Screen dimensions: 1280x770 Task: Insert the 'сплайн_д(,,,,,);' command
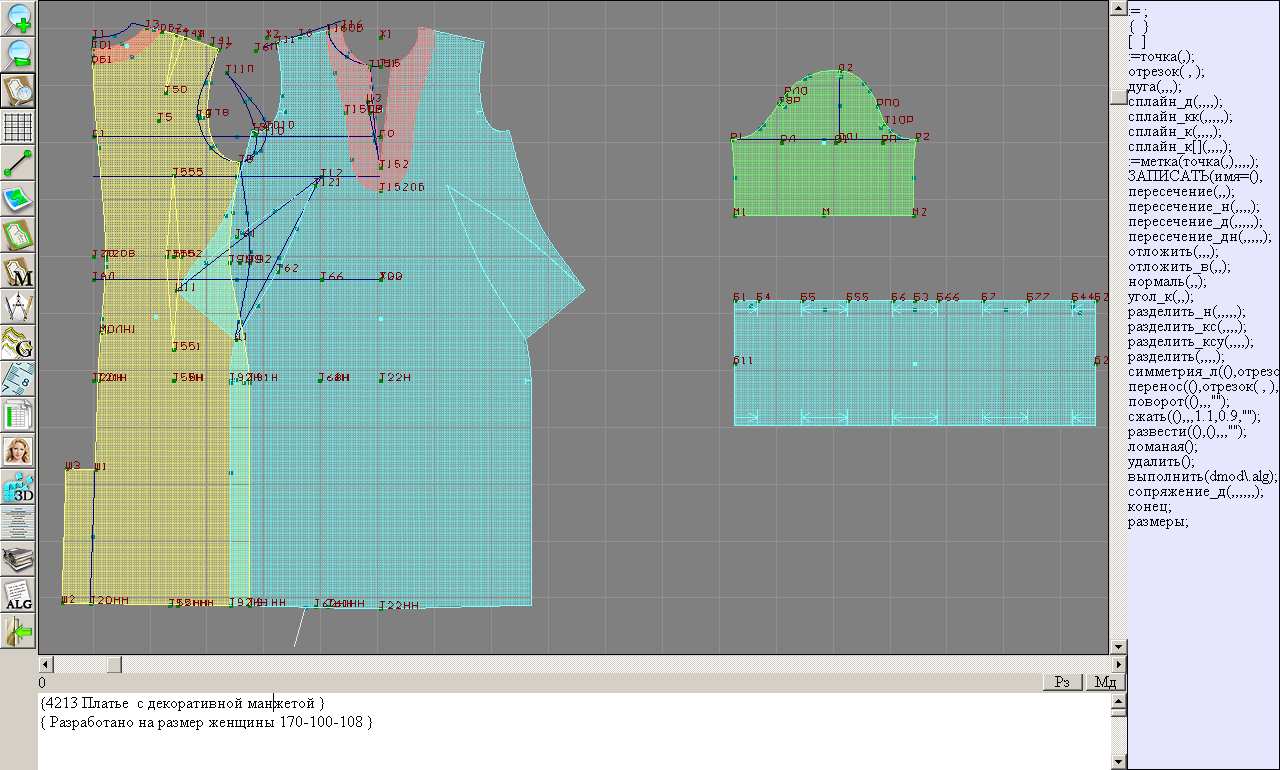(1174, 102)
